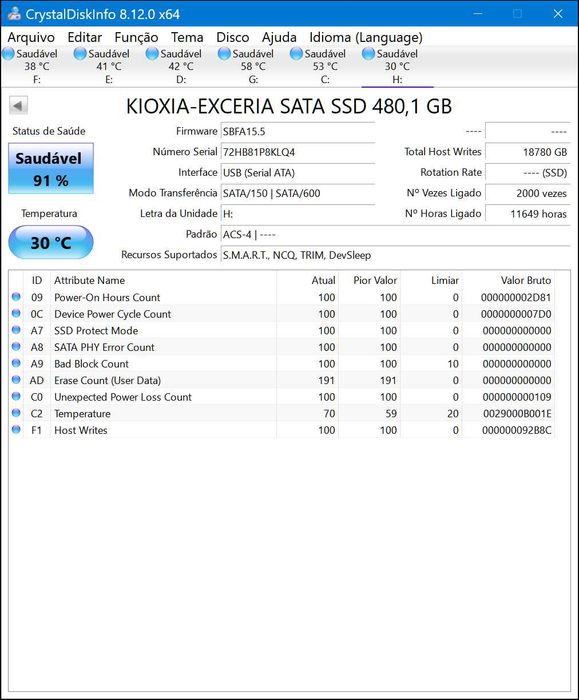This screenshot has height=700, width=579.
Task: Click the Interface field USB (Serial ATA)
Action: coord(298,172)
